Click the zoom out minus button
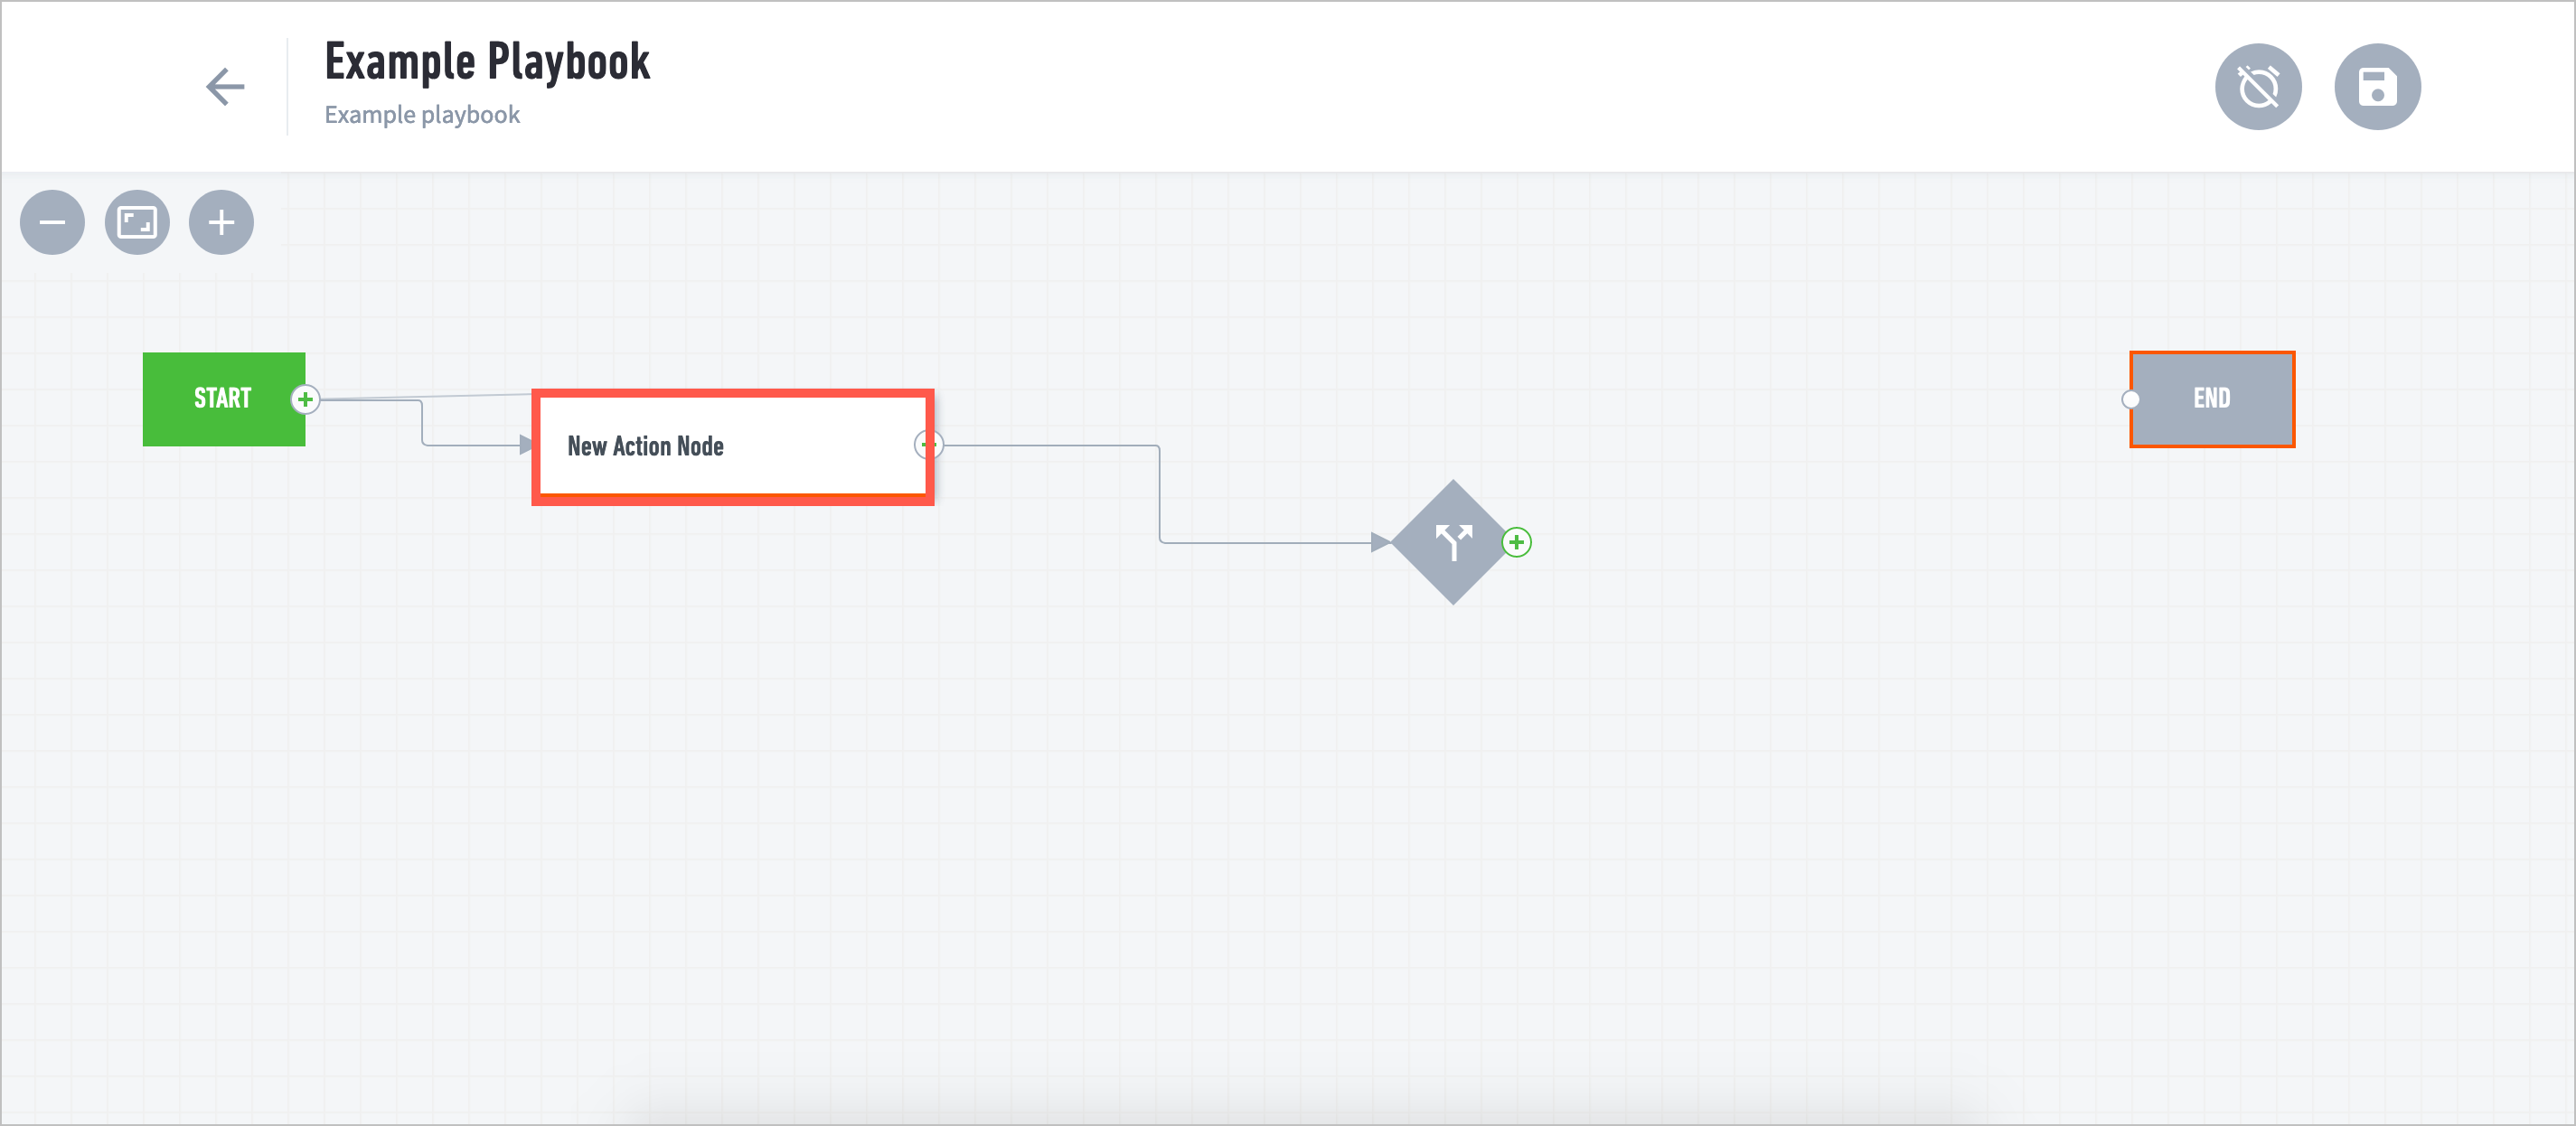Image resolution: width=2576 pixels, height=1126 pixels. [x=52, y=221]
